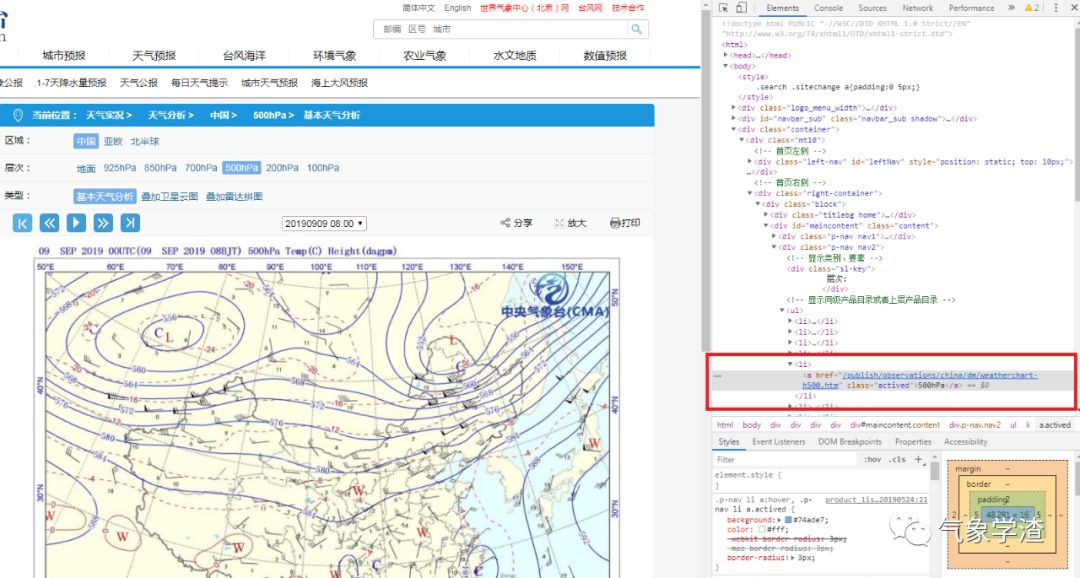Screen dimensions: 1080x578
Task: Click the English language link
Action: 457,8
